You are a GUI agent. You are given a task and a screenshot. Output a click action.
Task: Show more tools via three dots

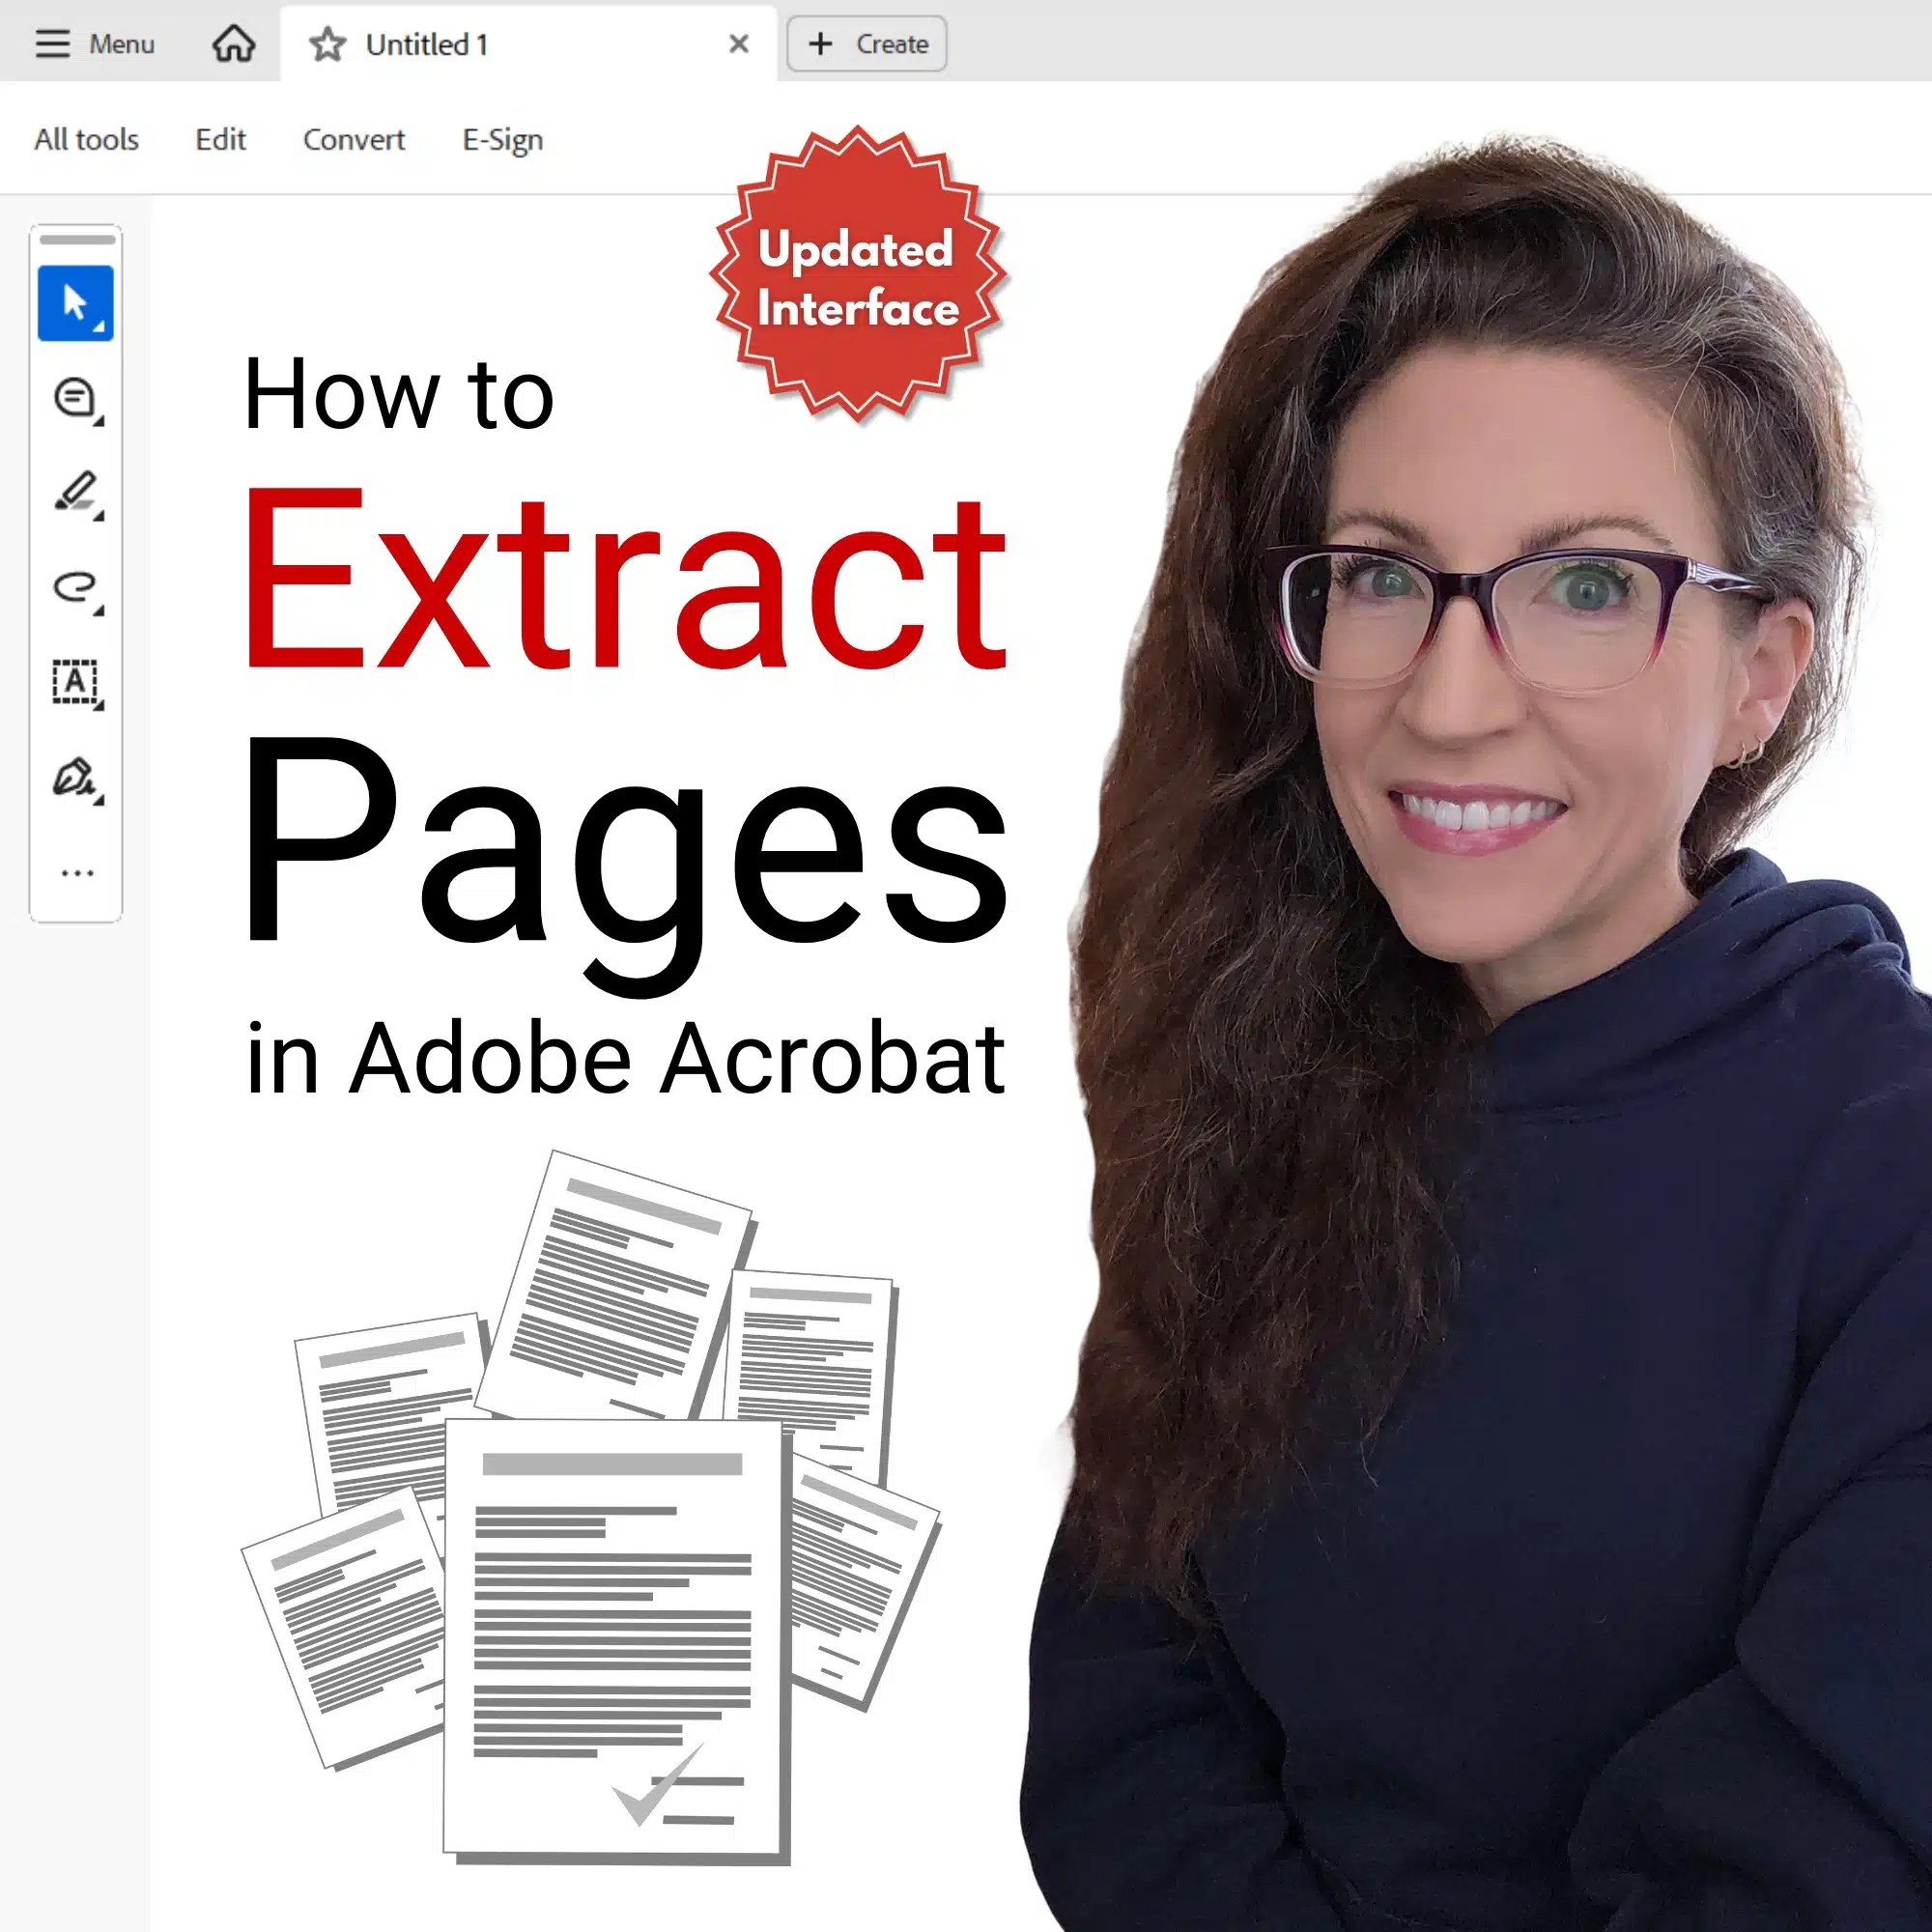coord(77,873)
